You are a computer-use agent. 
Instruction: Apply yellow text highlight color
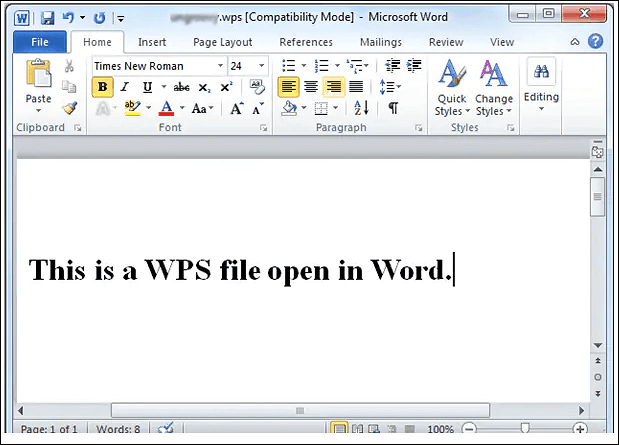click(x=132, y=108)
